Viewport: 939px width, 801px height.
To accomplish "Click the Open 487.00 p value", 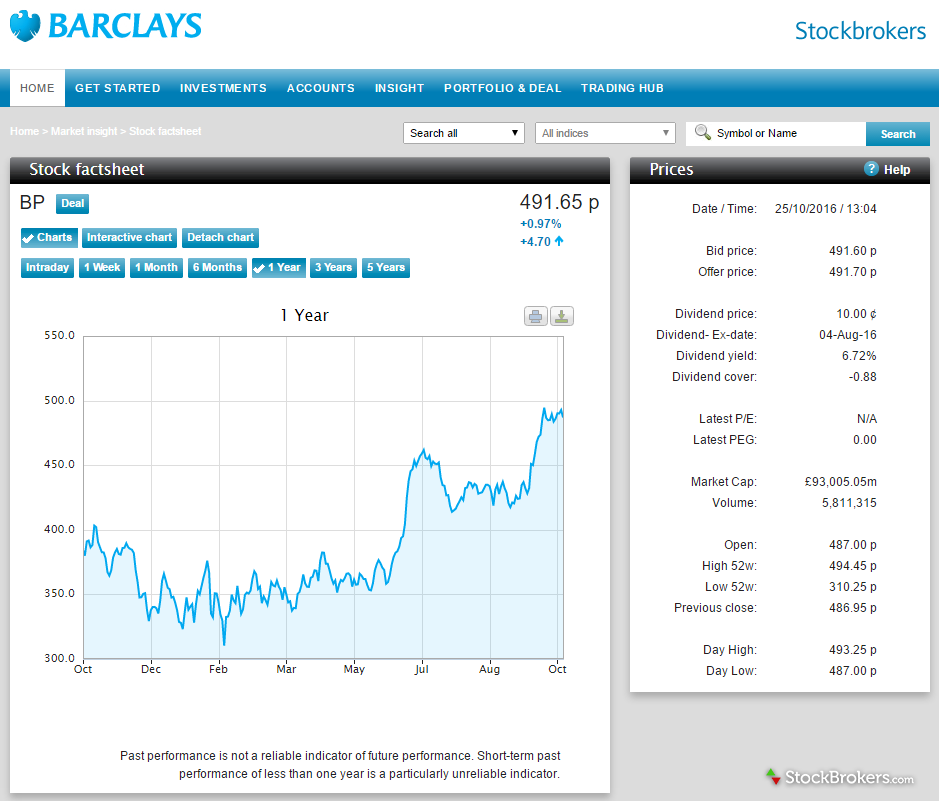I will pyautogui.click(x=853, y=545).
